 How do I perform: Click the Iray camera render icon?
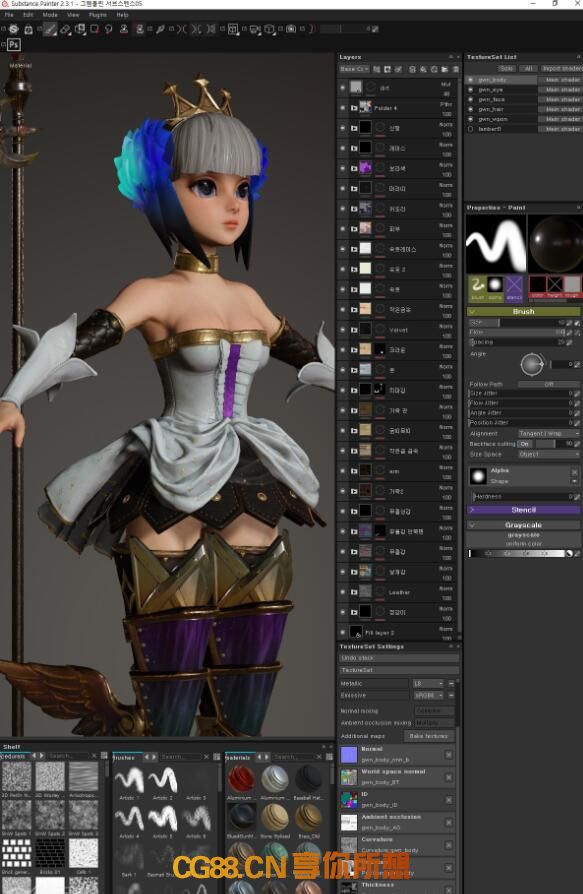click(291, 29)
